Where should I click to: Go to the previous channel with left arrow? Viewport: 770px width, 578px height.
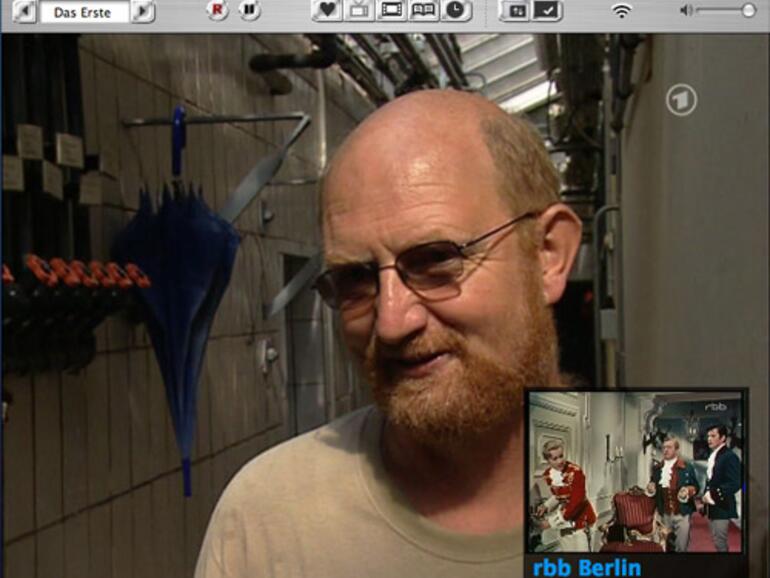click(x=25, y=12)
